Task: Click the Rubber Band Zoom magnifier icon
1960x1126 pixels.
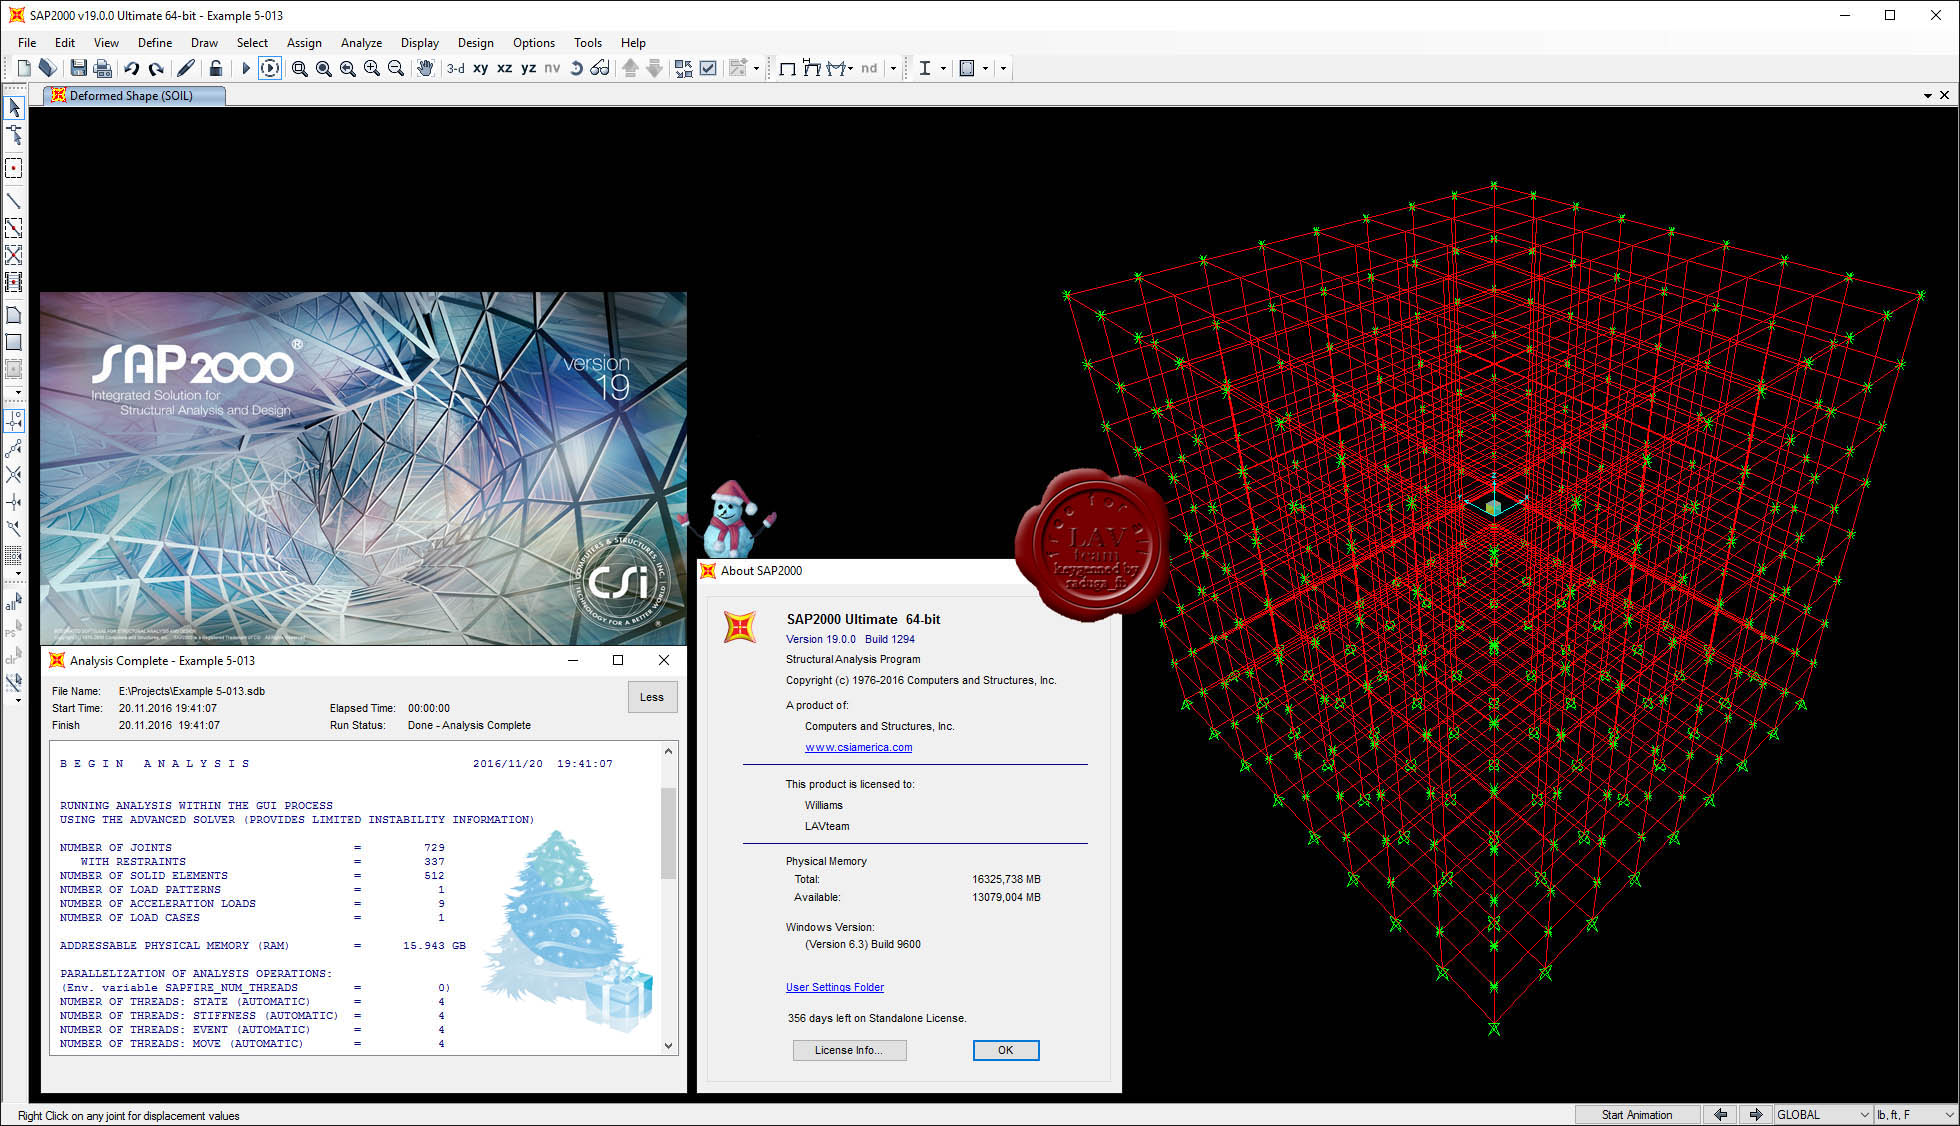Action: pos(299,68)
